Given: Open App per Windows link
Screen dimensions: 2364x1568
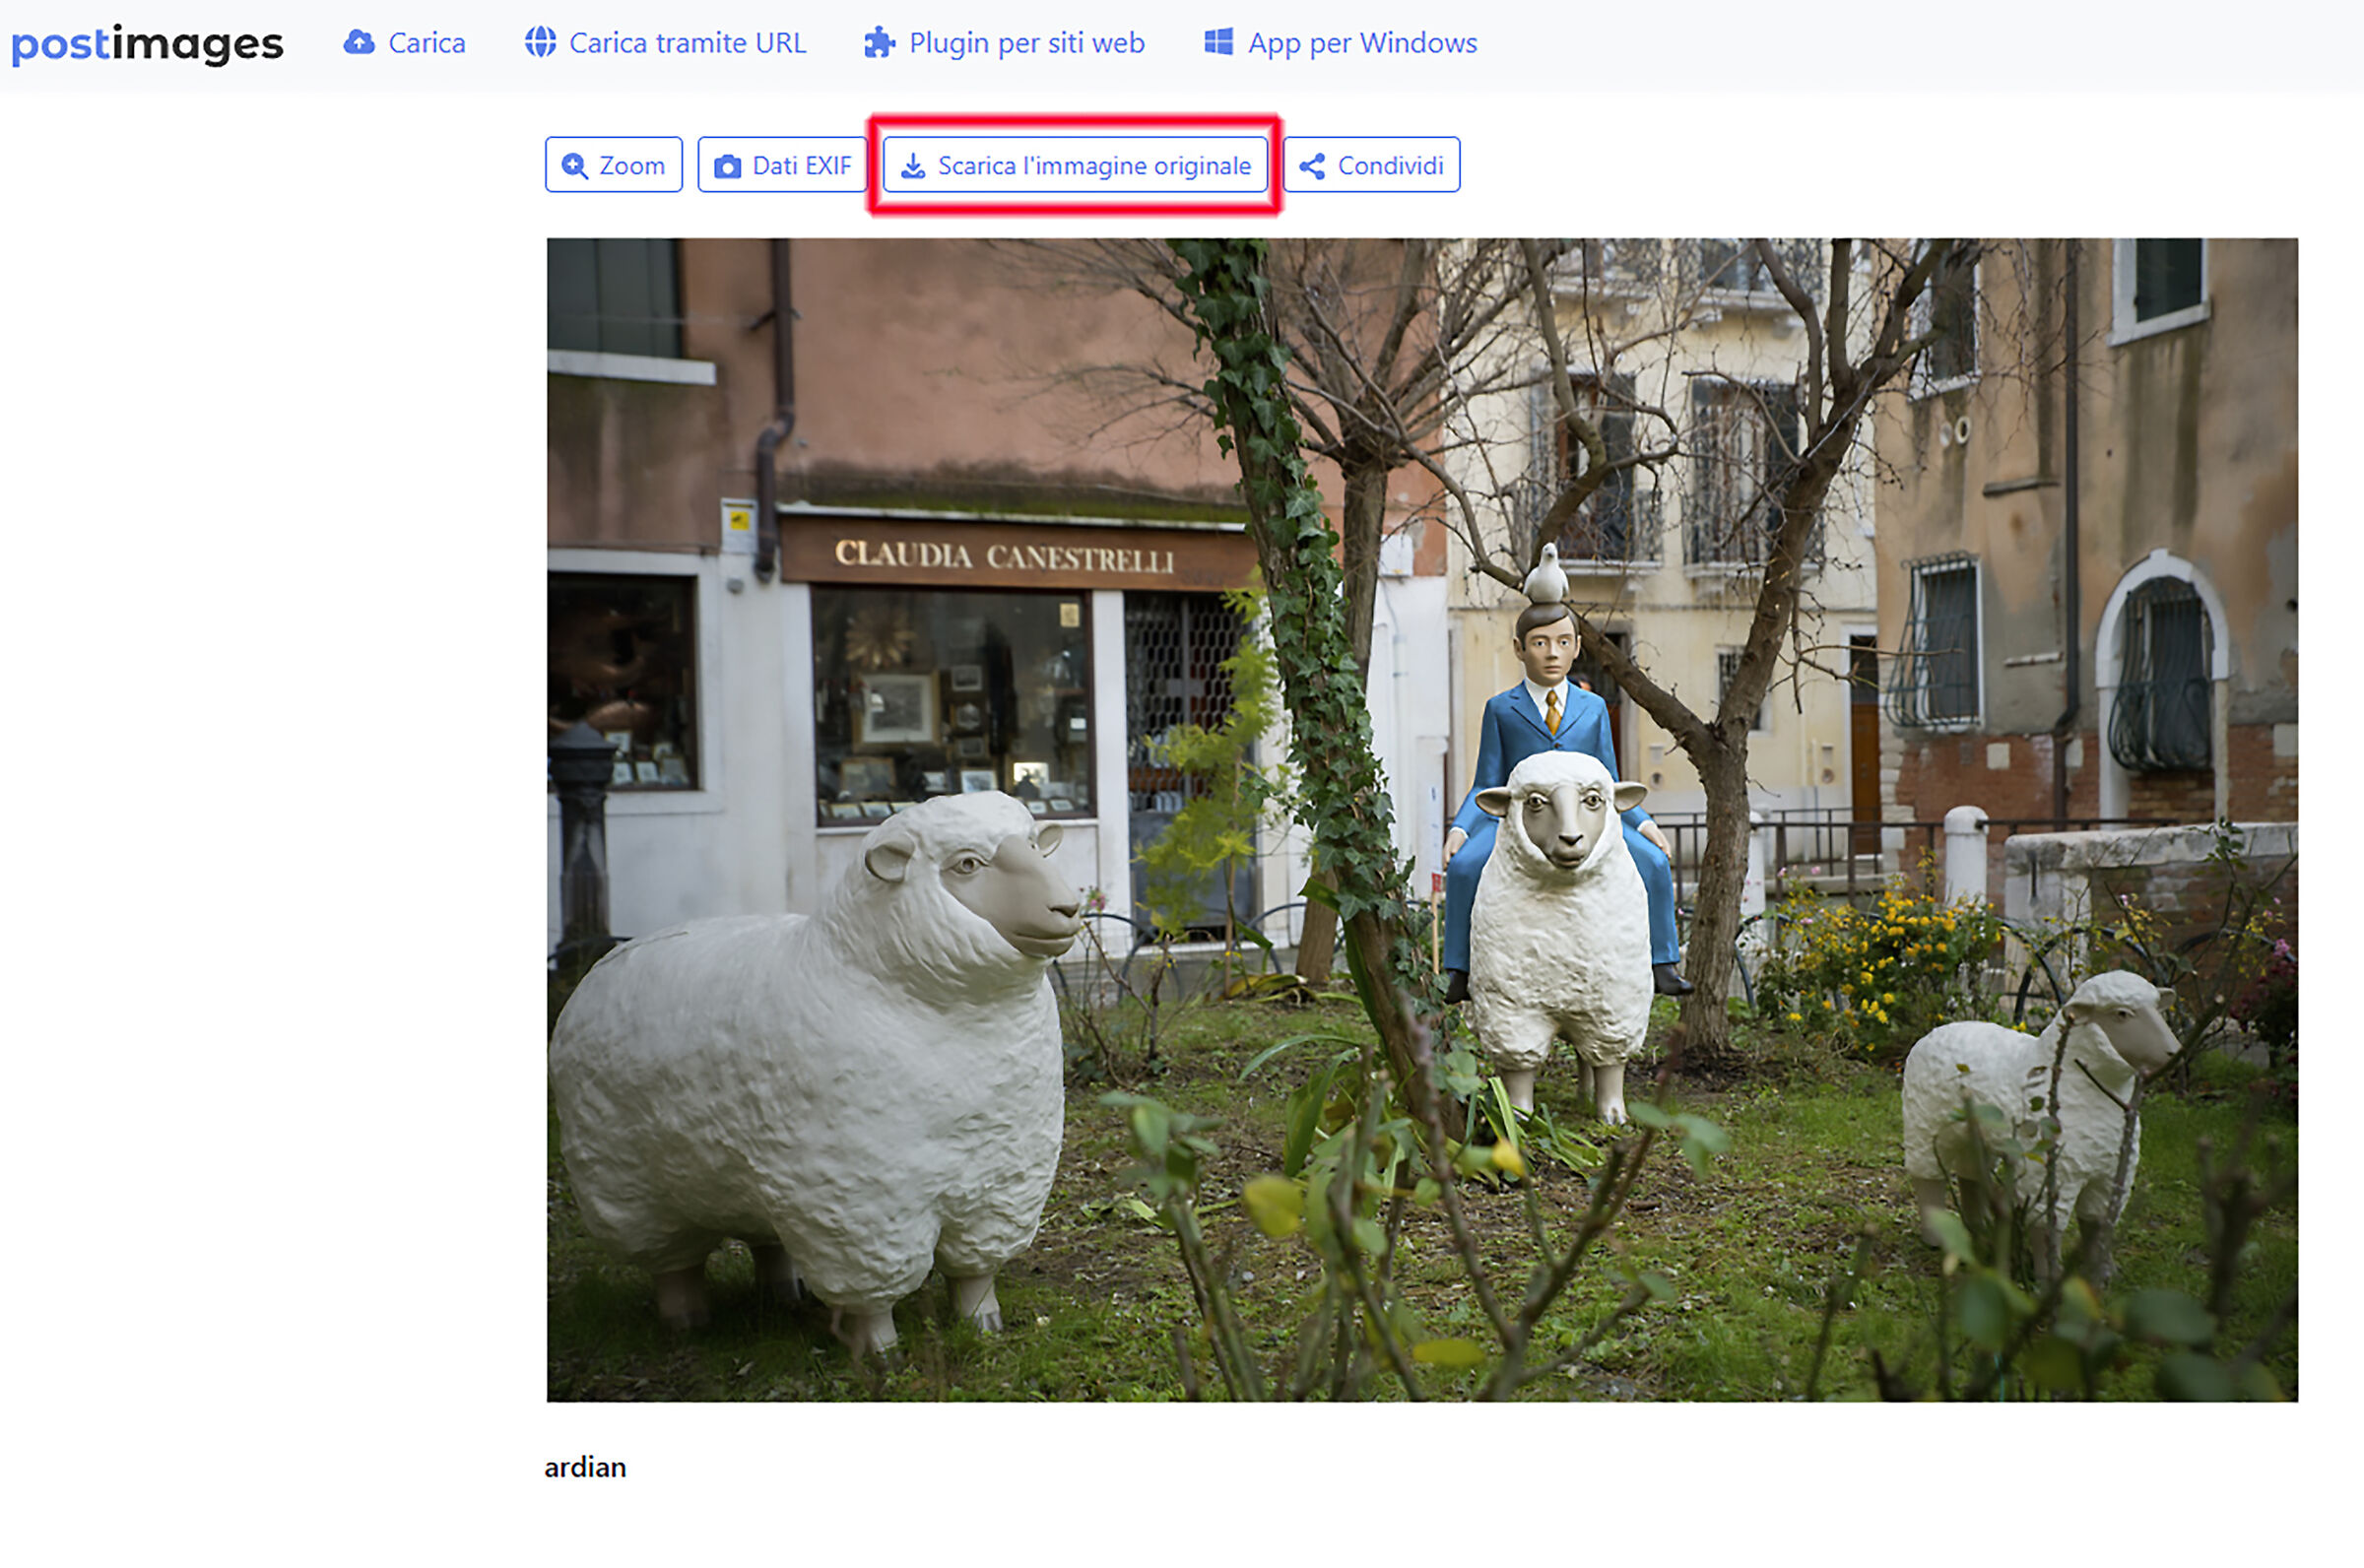Looking at the screenshot, I should pos(1340,43).
